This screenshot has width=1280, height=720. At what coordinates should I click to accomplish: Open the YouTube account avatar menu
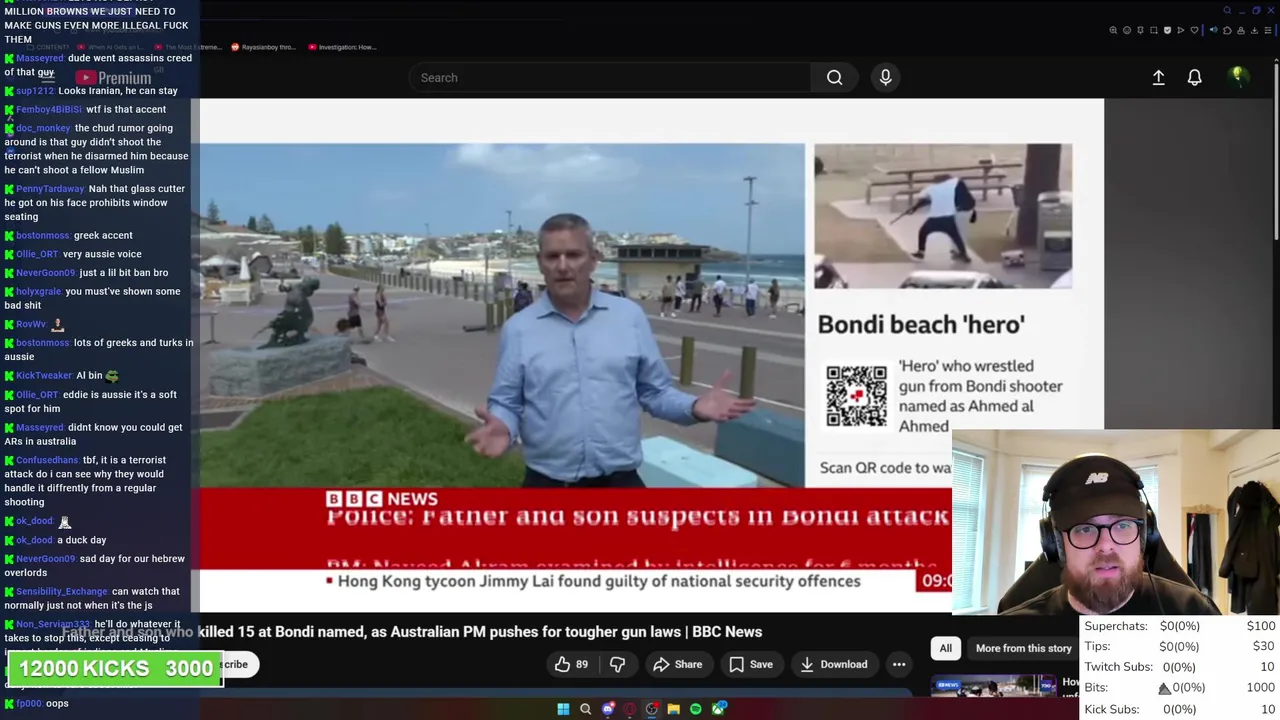pyautogui.click(x=1238, y=76)
